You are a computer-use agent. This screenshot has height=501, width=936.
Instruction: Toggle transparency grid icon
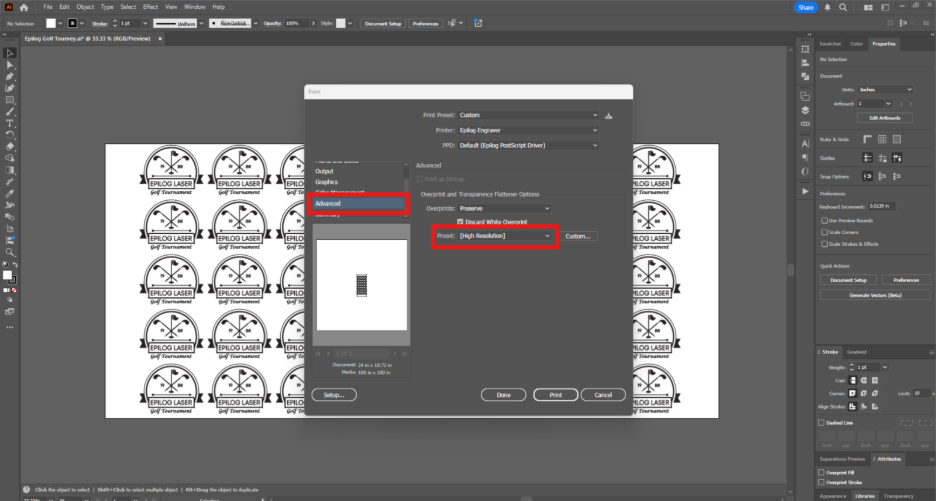point(897,139)
